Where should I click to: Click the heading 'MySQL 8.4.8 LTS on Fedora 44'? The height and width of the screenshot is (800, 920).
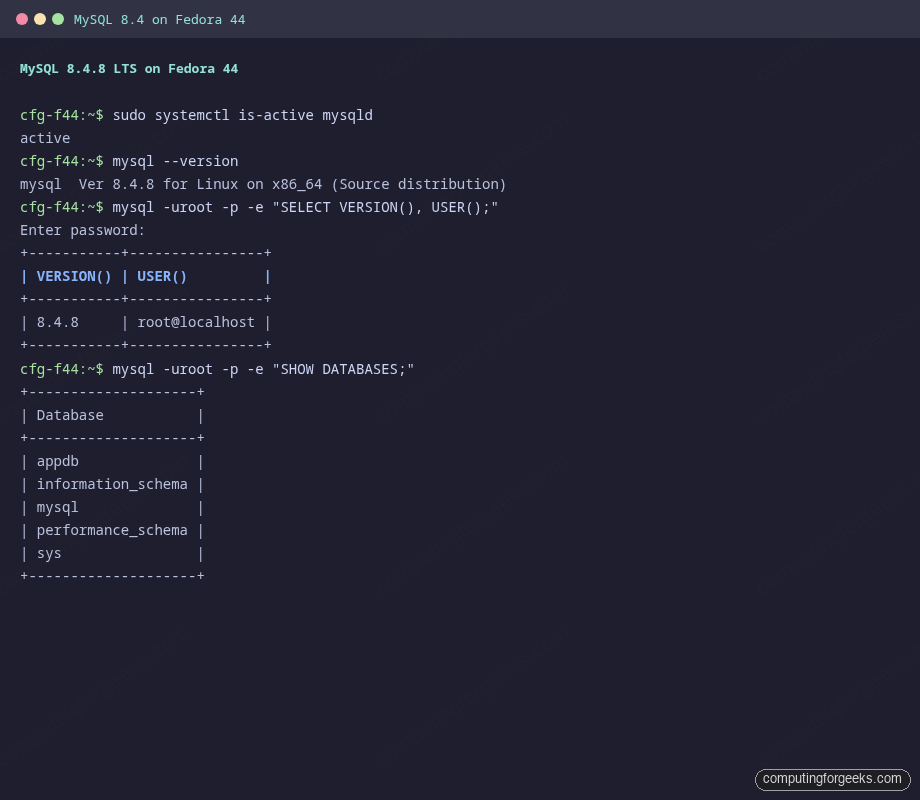pyautogui.click(x=129, y=69)
